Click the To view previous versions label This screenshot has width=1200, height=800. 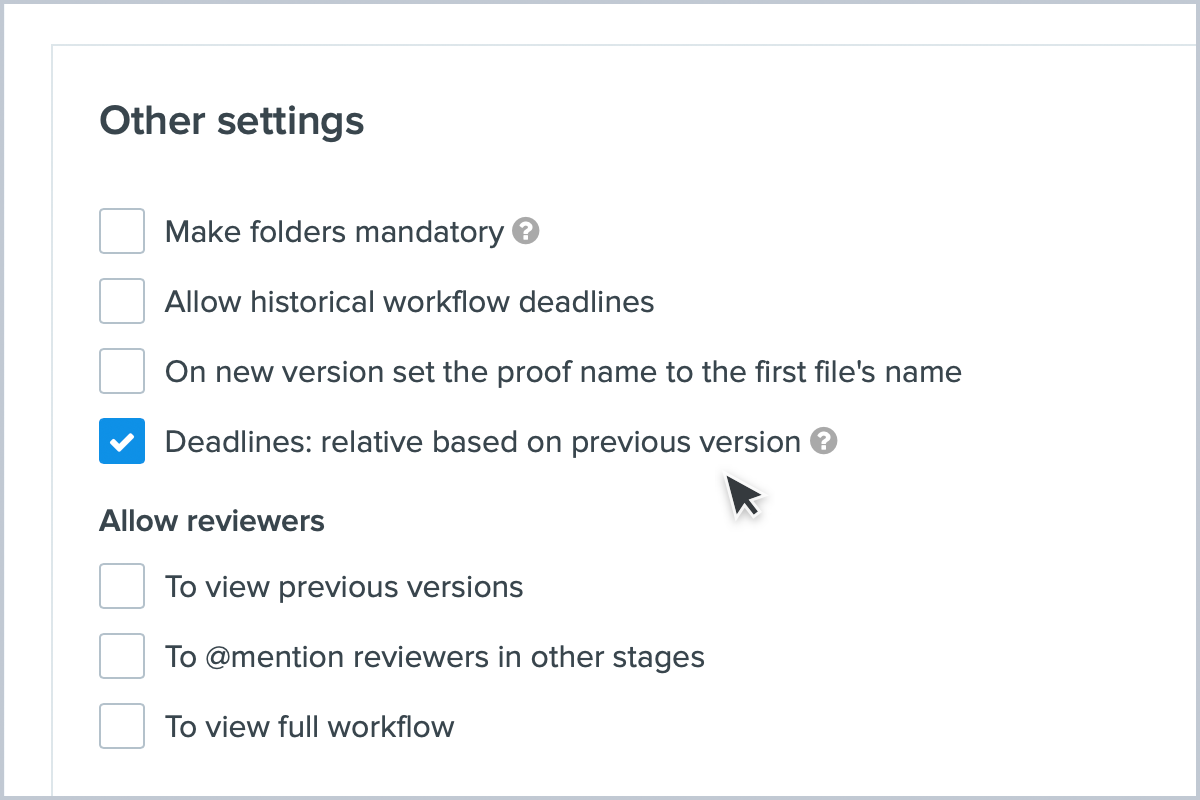344,586
